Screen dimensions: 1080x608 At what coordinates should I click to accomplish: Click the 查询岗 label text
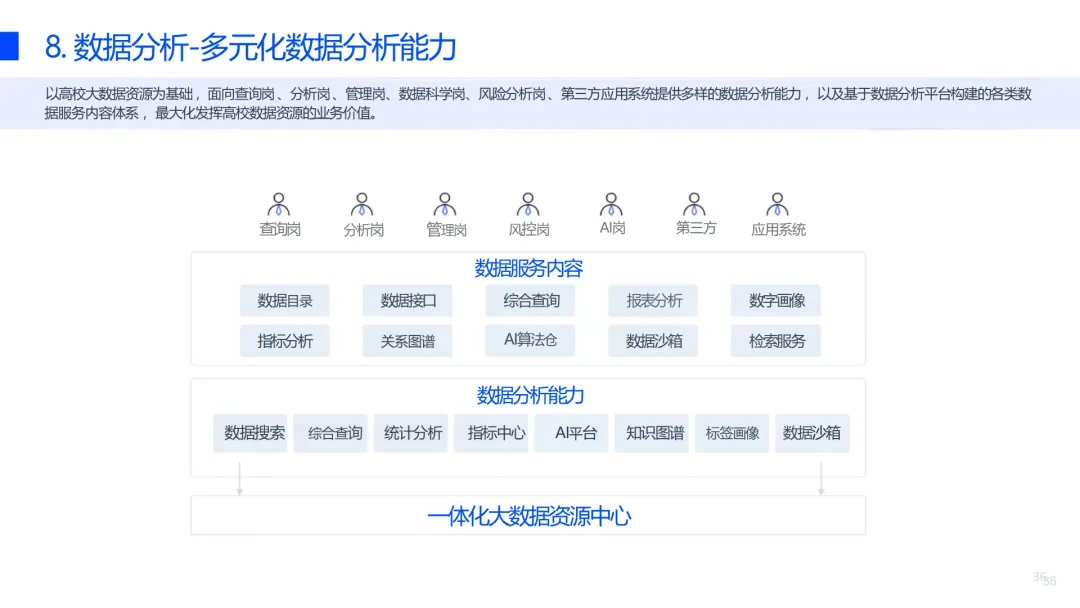click(280, 229)
